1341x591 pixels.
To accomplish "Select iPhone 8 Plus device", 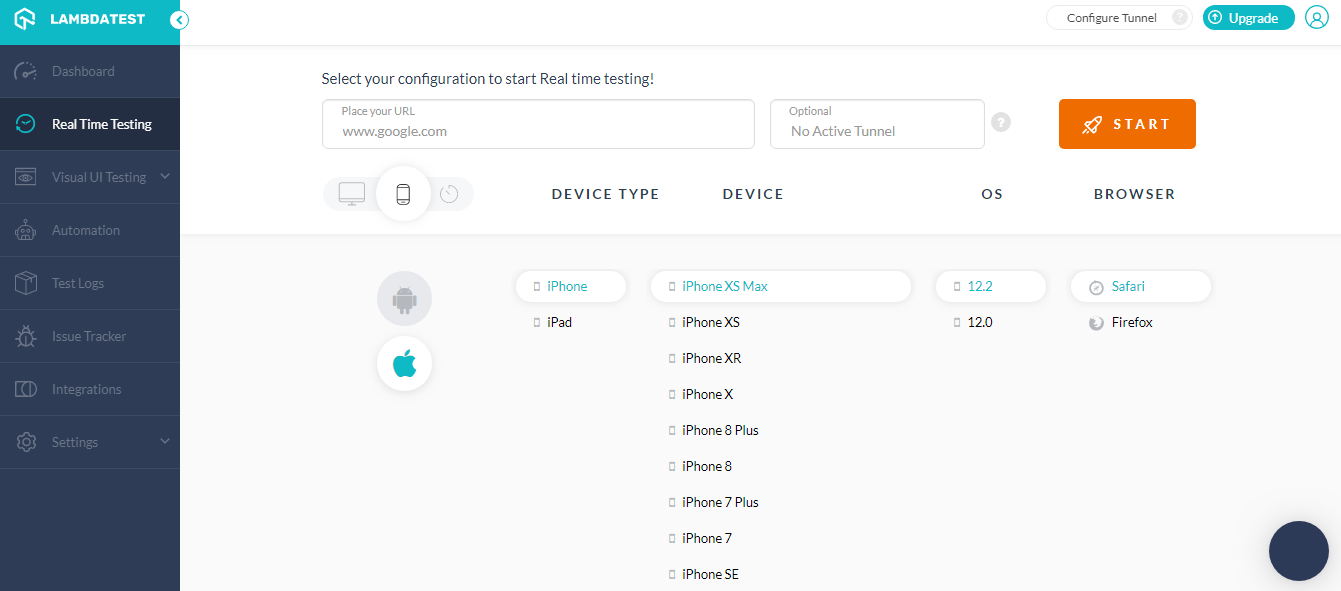I will (719, 429).
